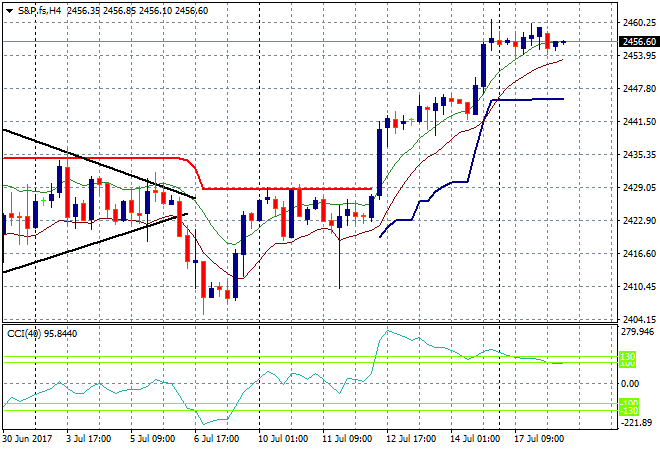
Task: Click the 2435.35 price axis label
Action: (639, 154)
